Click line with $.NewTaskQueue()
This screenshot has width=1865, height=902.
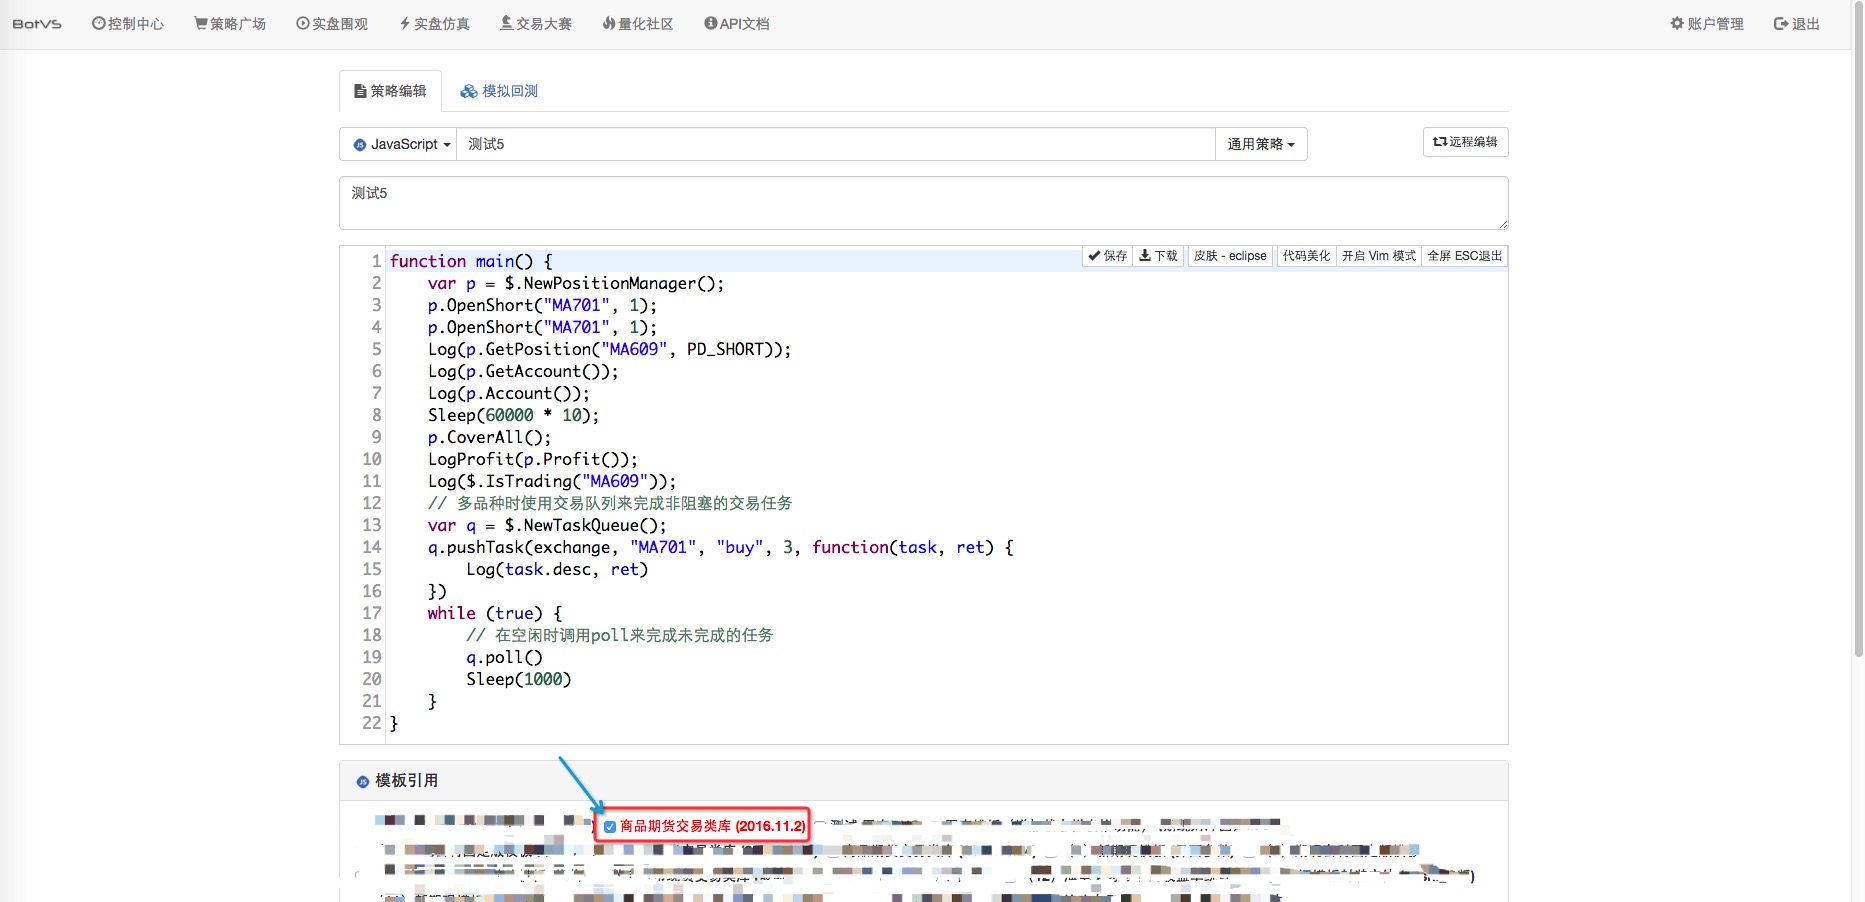pos(547,525)
